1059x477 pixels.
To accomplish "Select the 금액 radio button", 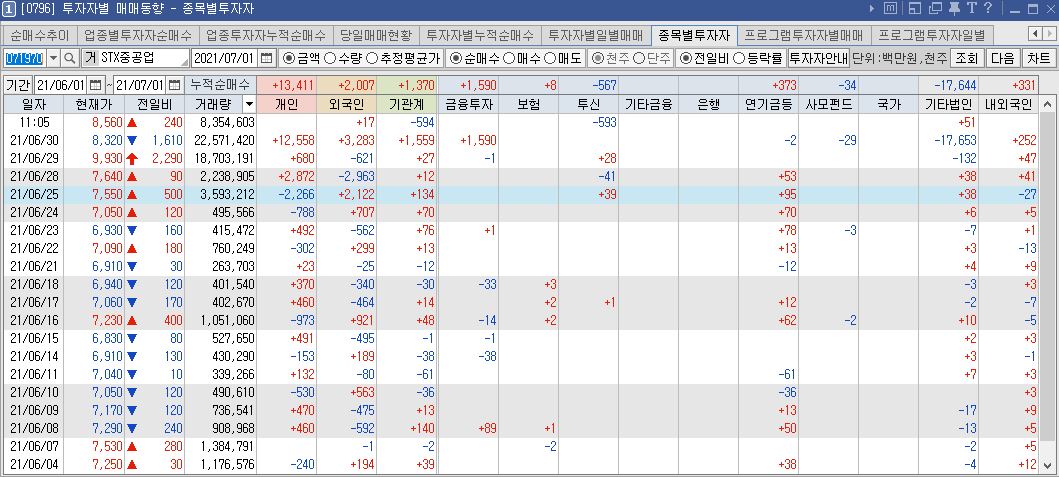I will (x=288, y=58).
